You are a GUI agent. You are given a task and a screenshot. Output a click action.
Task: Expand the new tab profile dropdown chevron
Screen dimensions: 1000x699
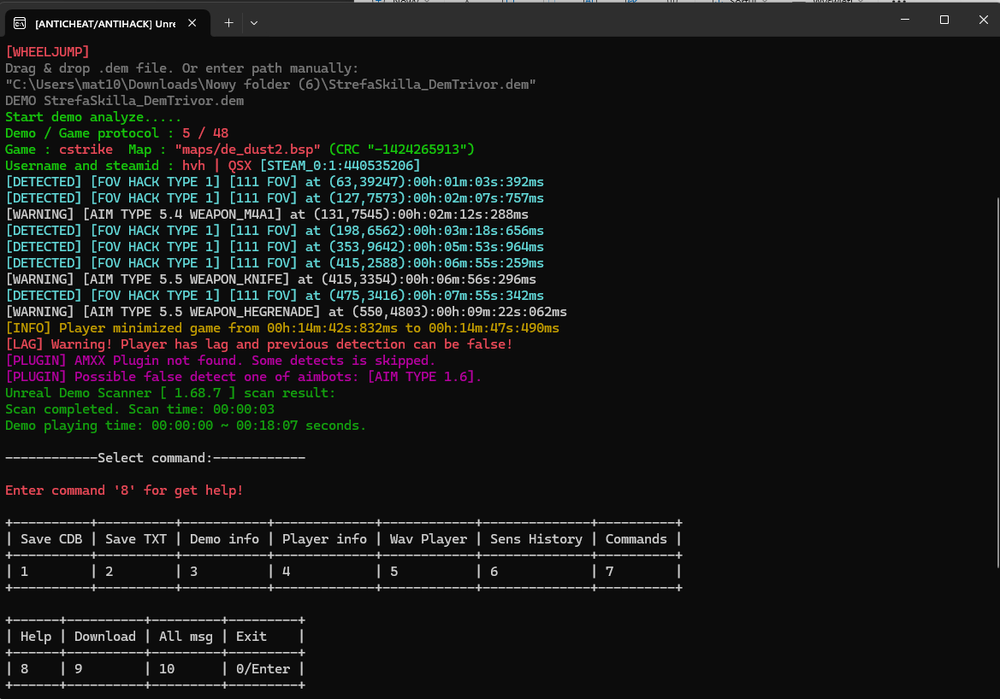pyautogui.click(x=254, y=23)
